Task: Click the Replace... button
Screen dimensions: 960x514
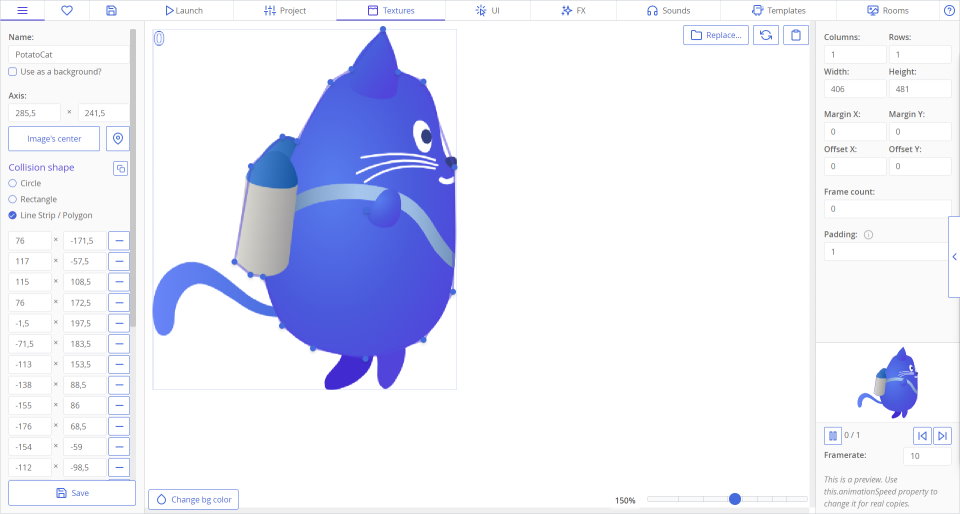Action: (716, 35)
